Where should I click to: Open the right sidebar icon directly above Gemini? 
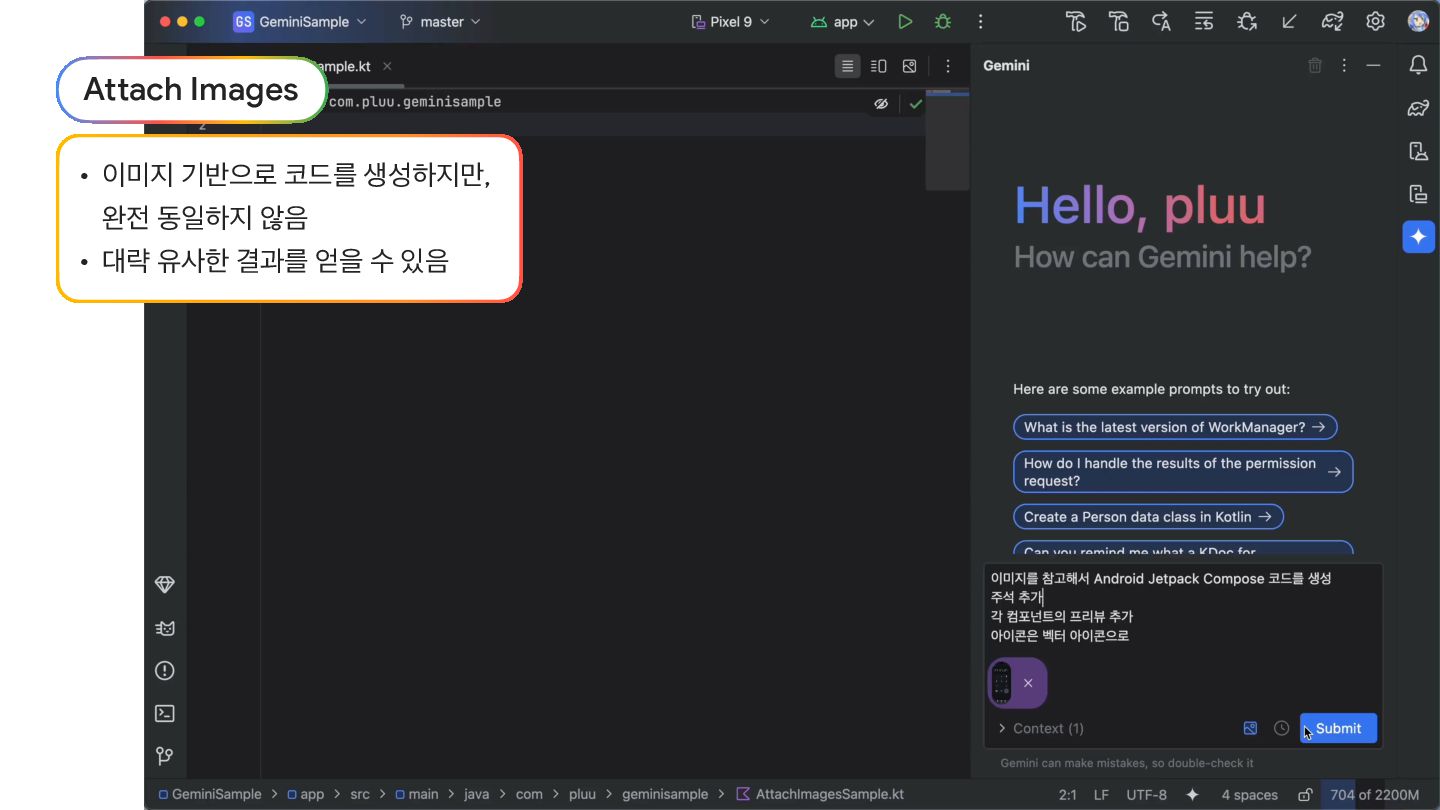pos(1418,194)
